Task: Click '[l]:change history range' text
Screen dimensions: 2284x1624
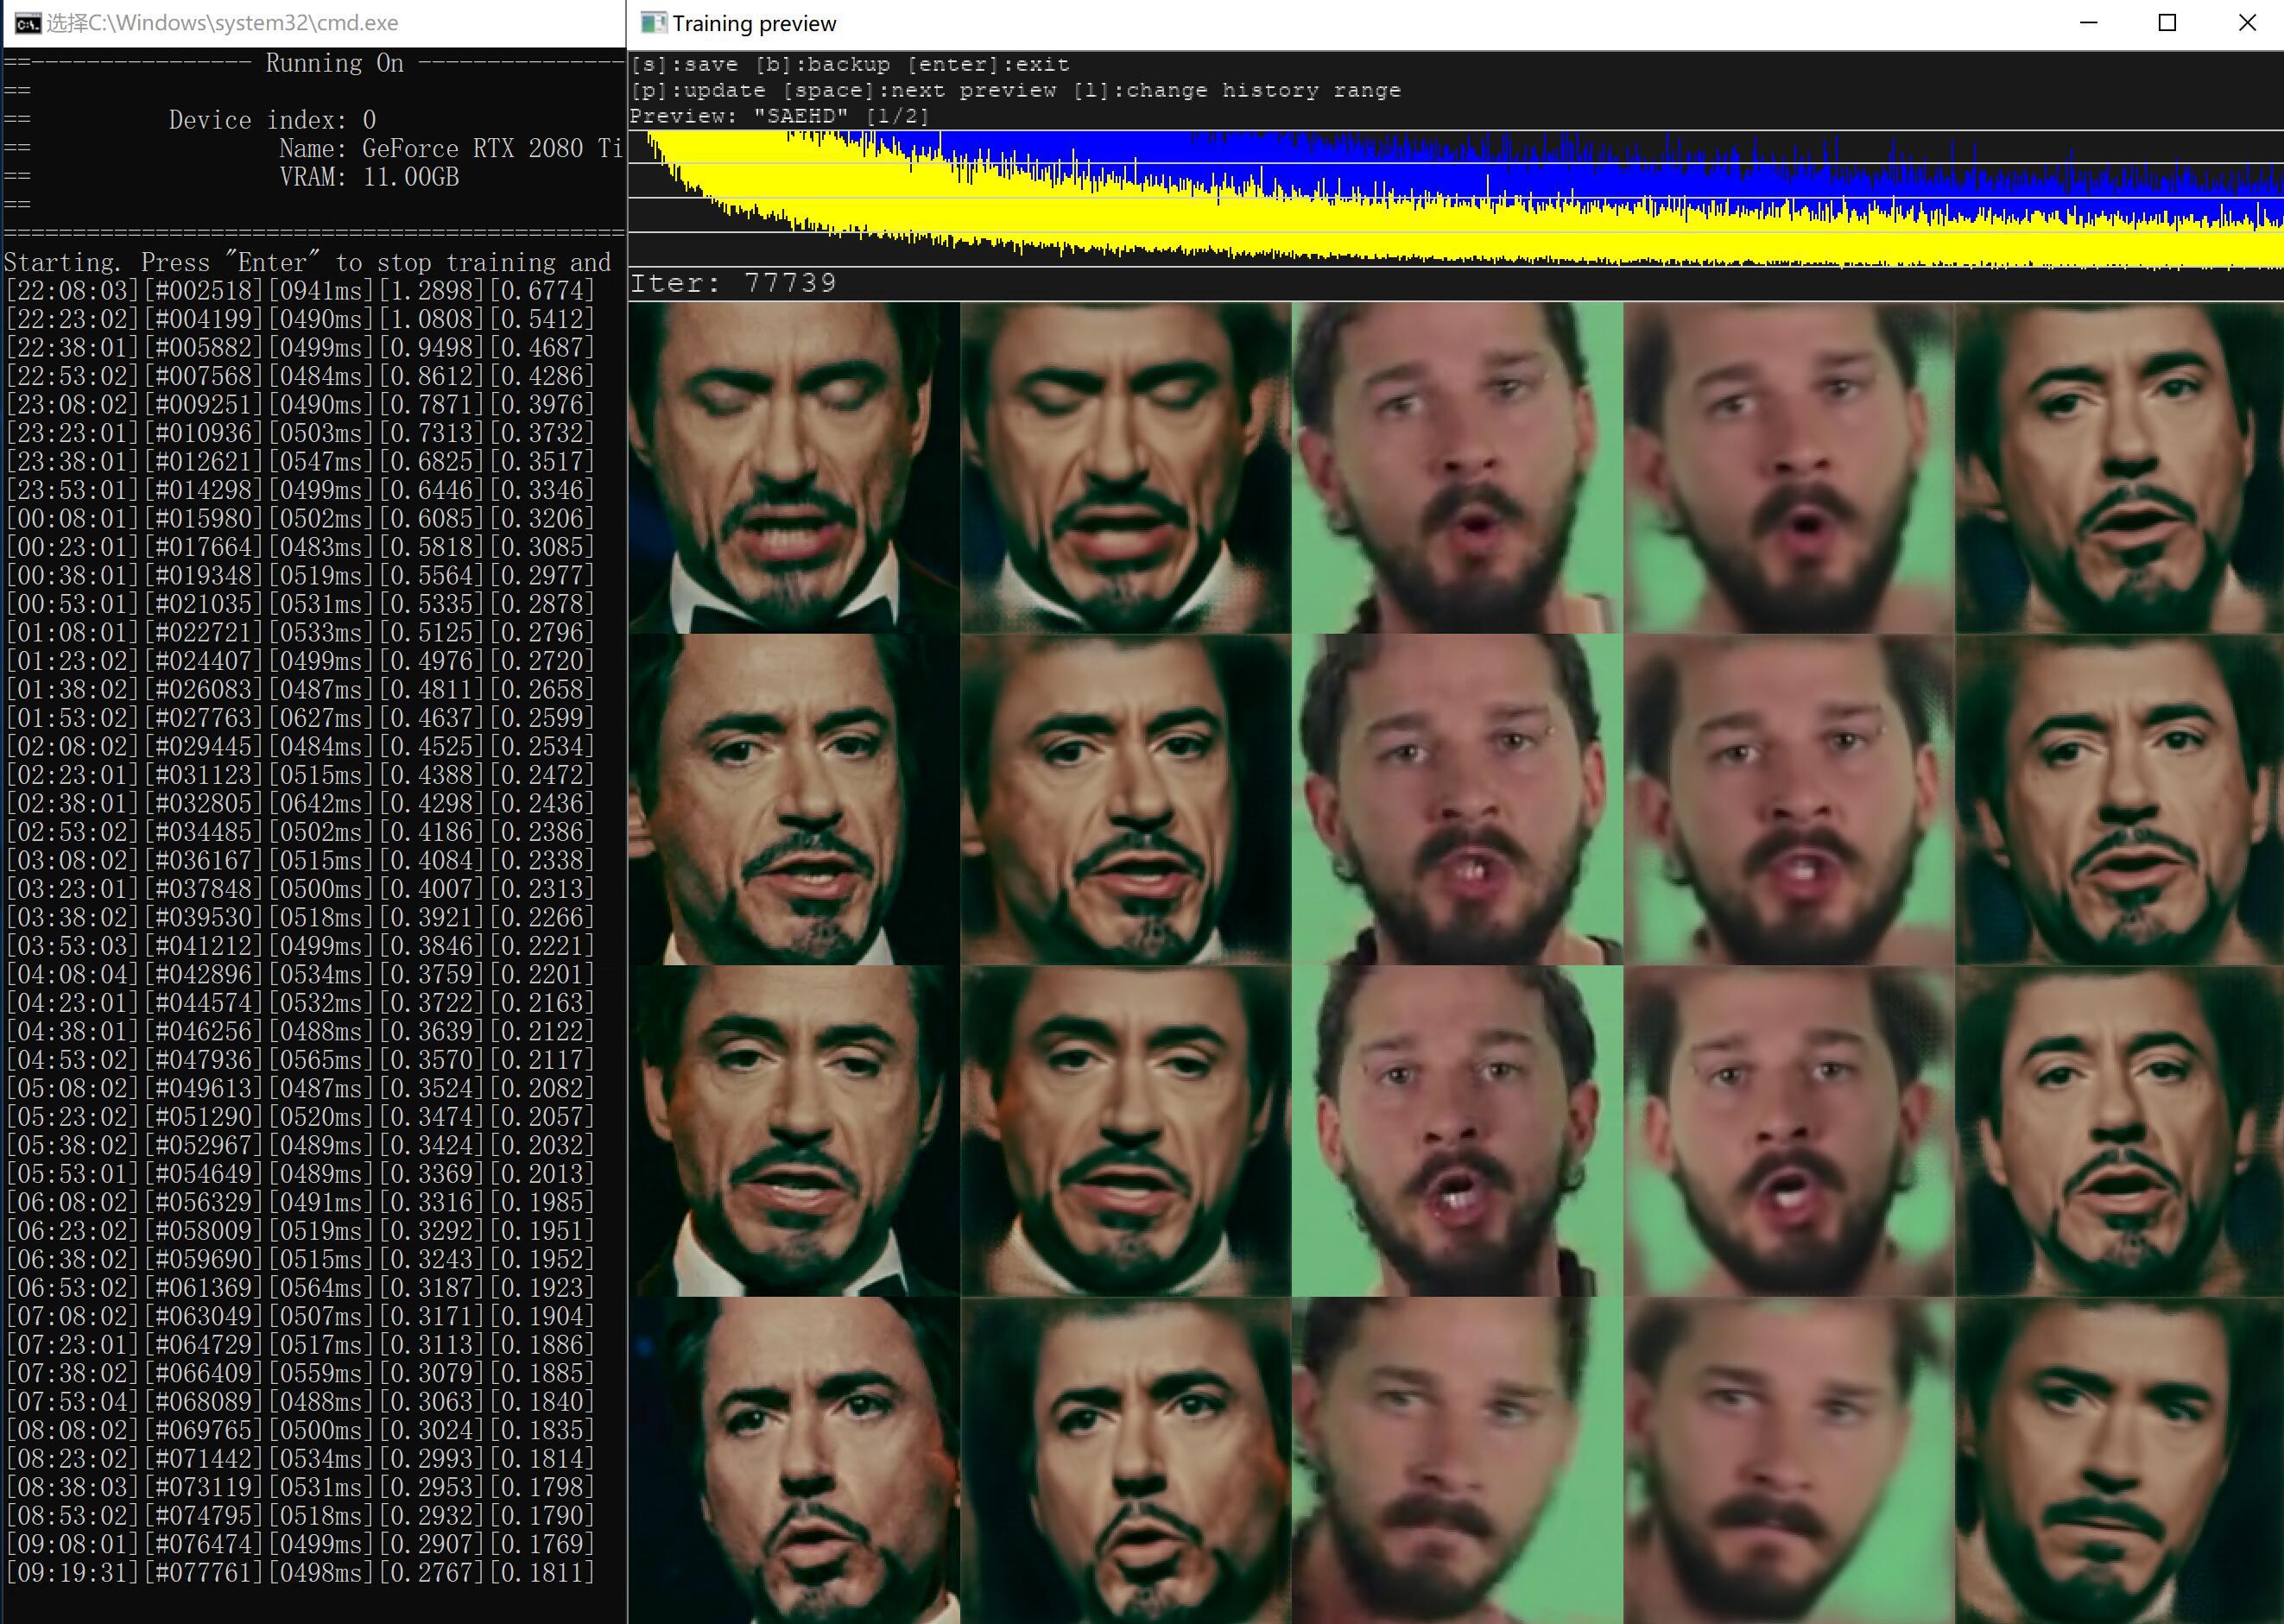Action: (x=1236, y=91)
